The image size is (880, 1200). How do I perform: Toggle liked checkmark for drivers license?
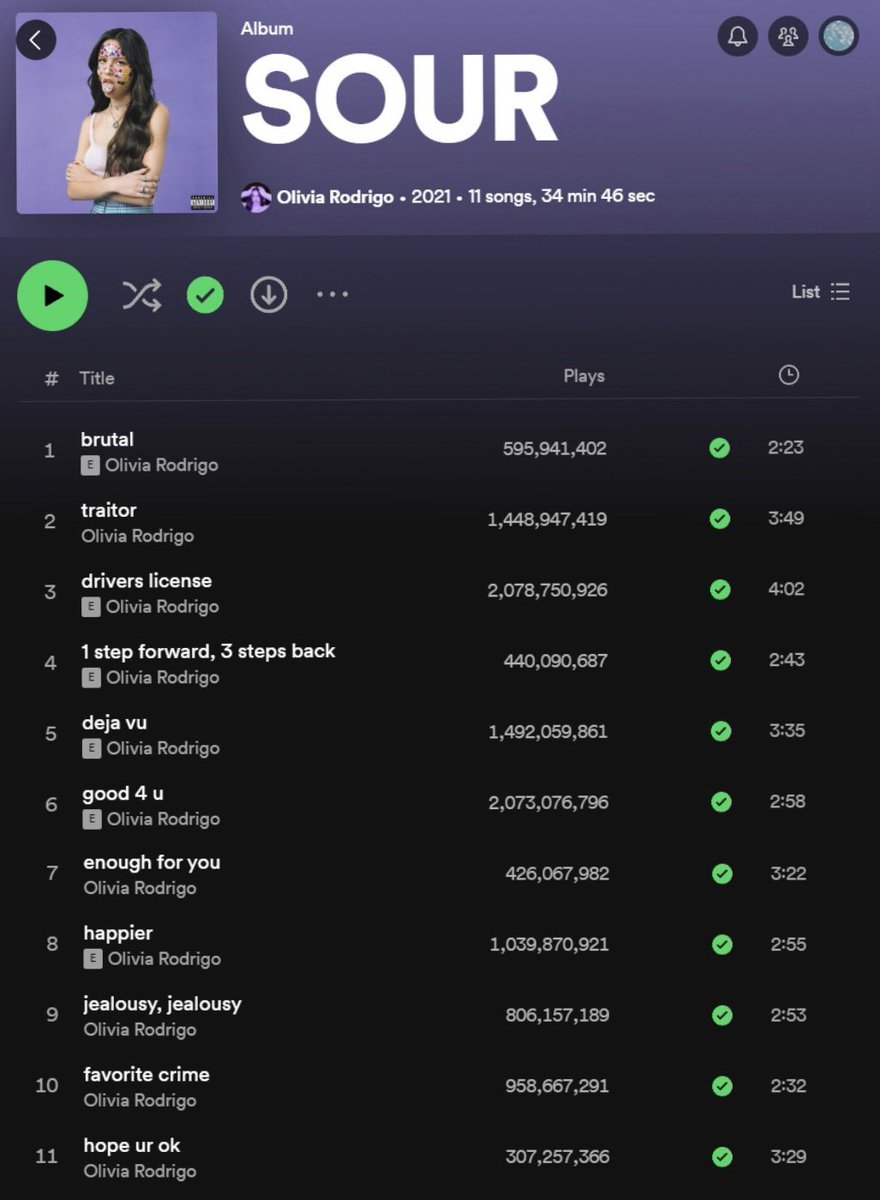(x=720, y=590)
